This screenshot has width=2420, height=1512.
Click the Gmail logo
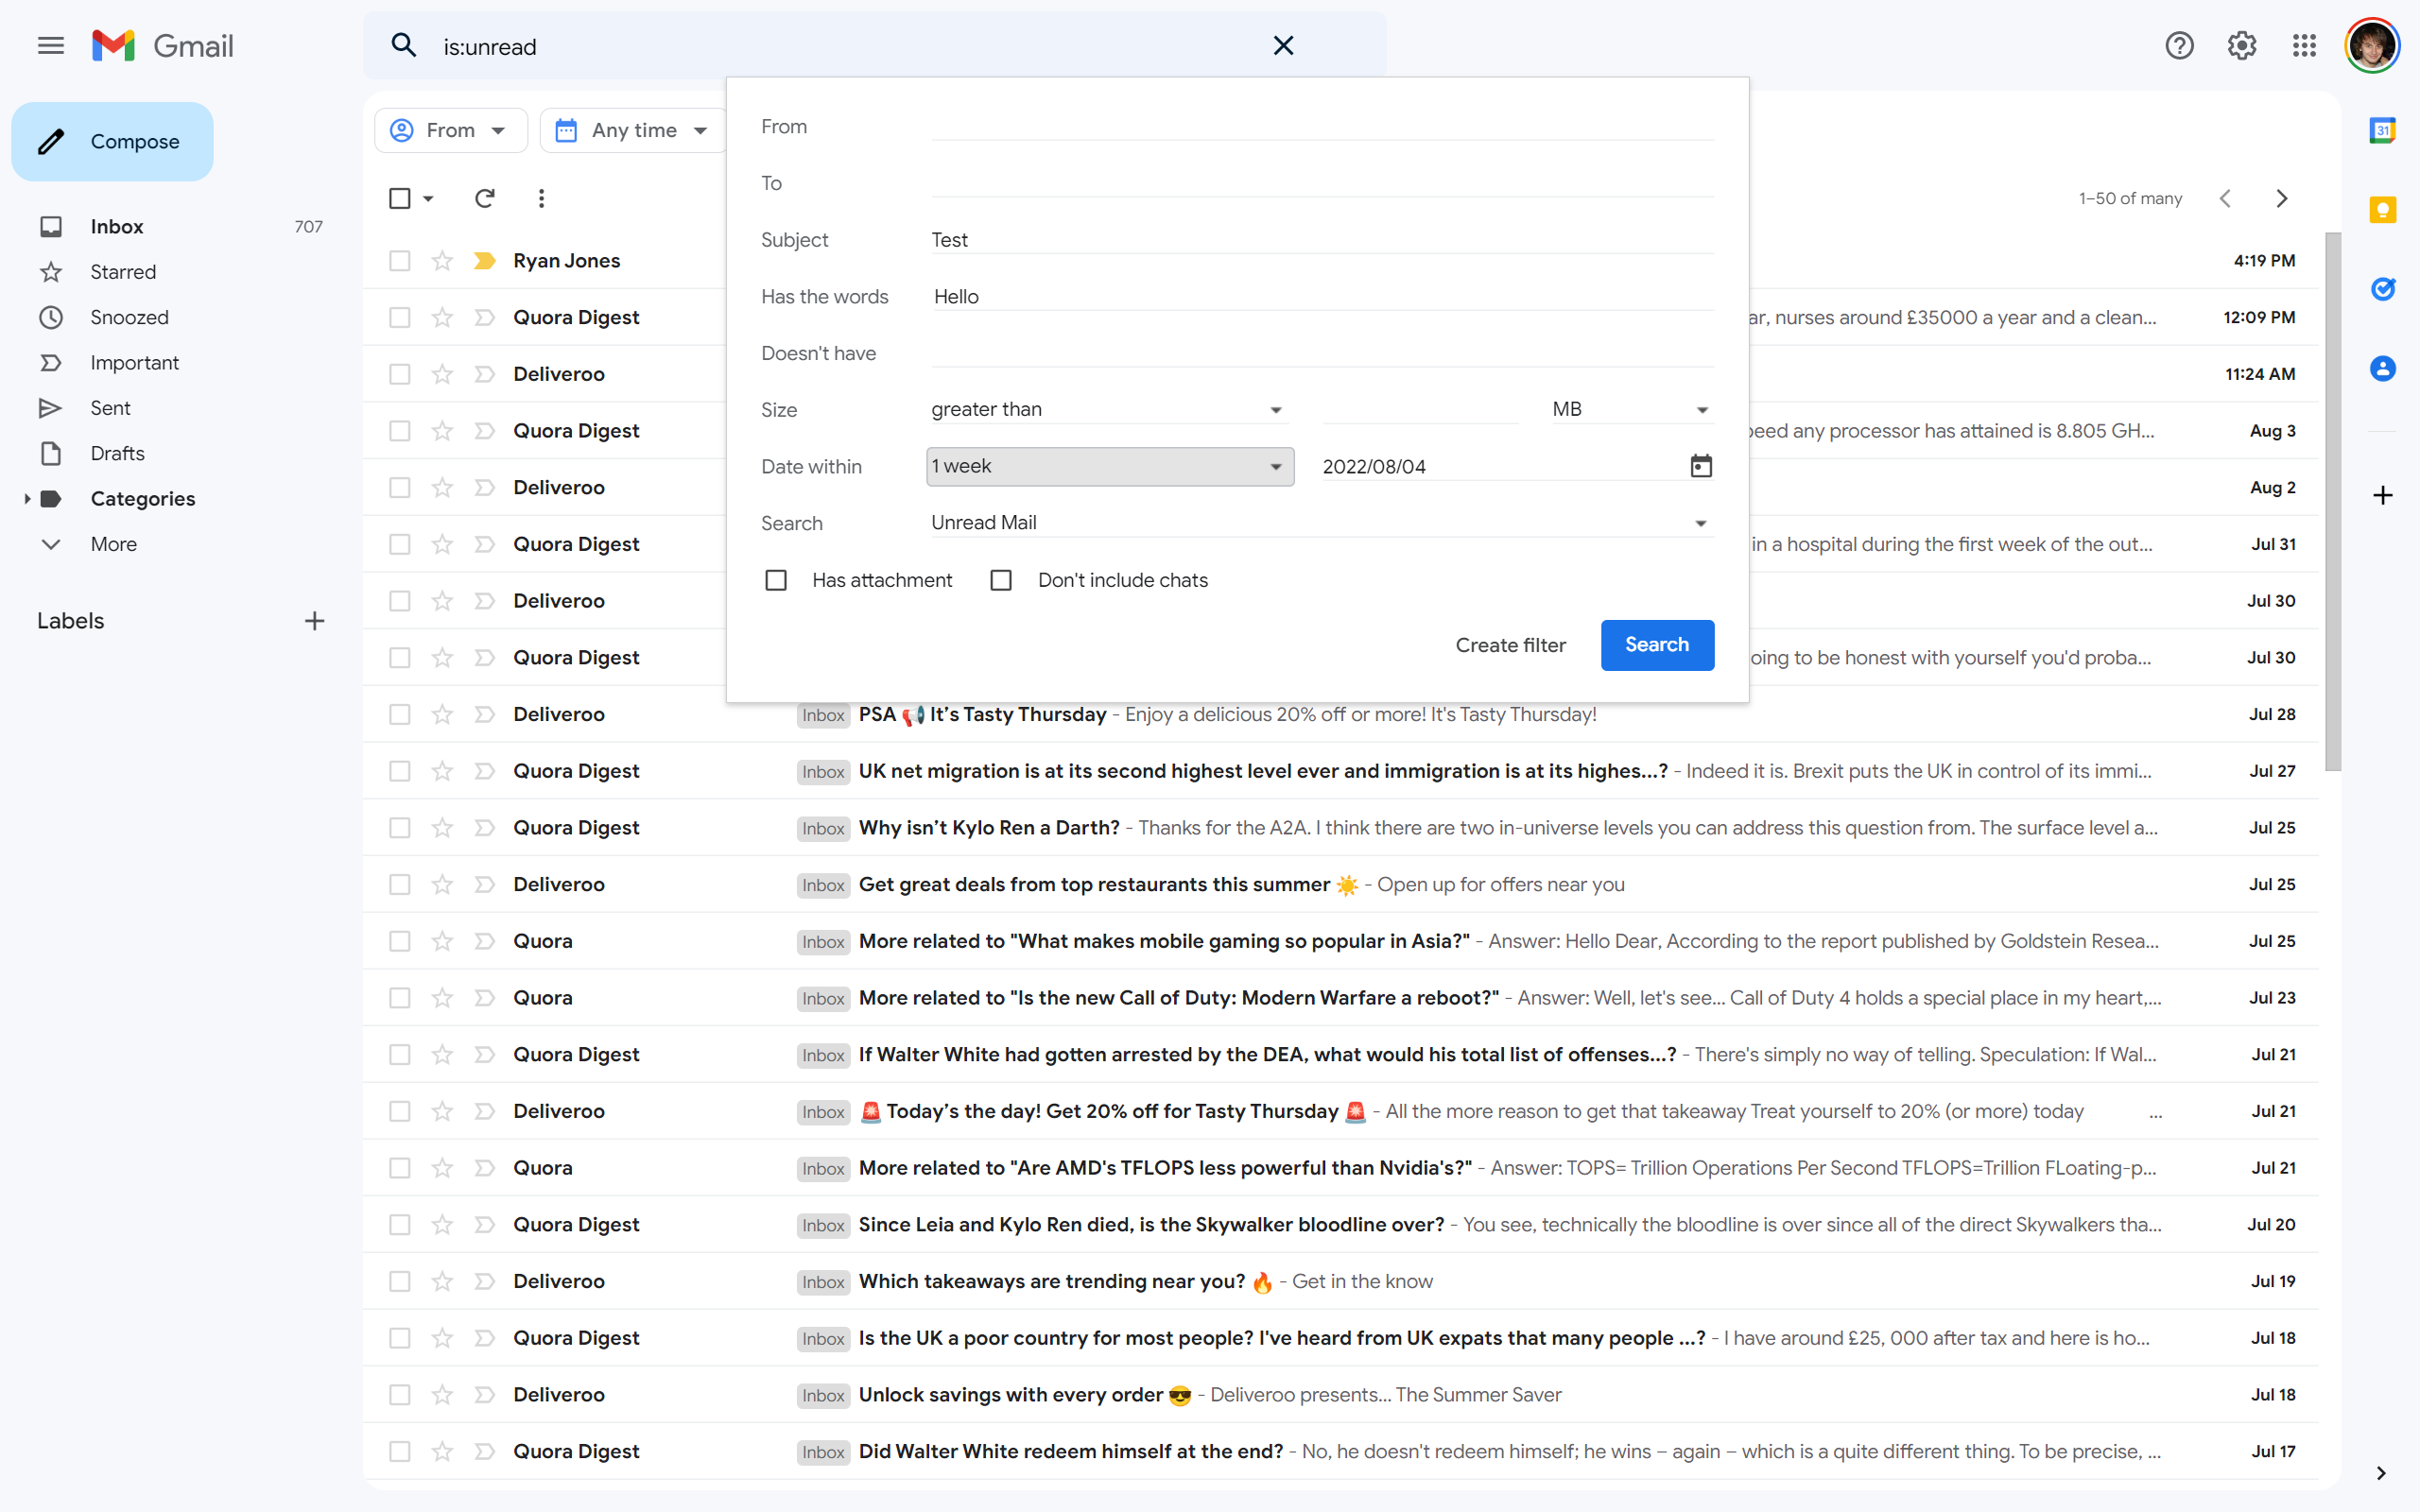(162, 46)
